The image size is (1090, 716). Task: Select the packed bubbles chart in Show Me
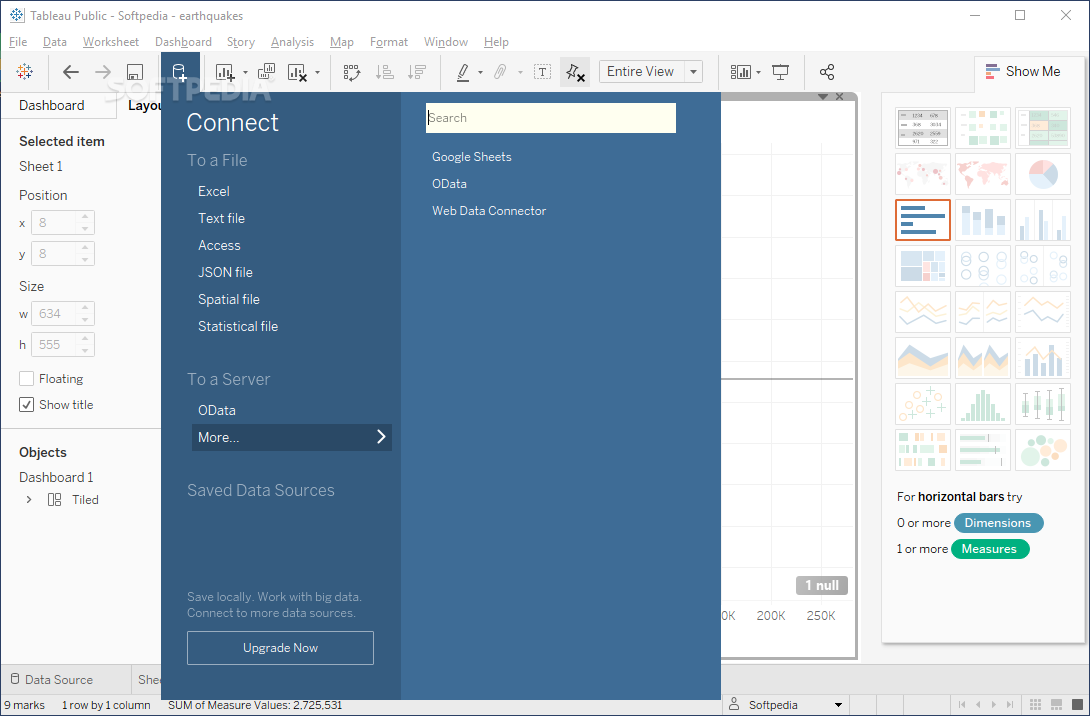1043,450
